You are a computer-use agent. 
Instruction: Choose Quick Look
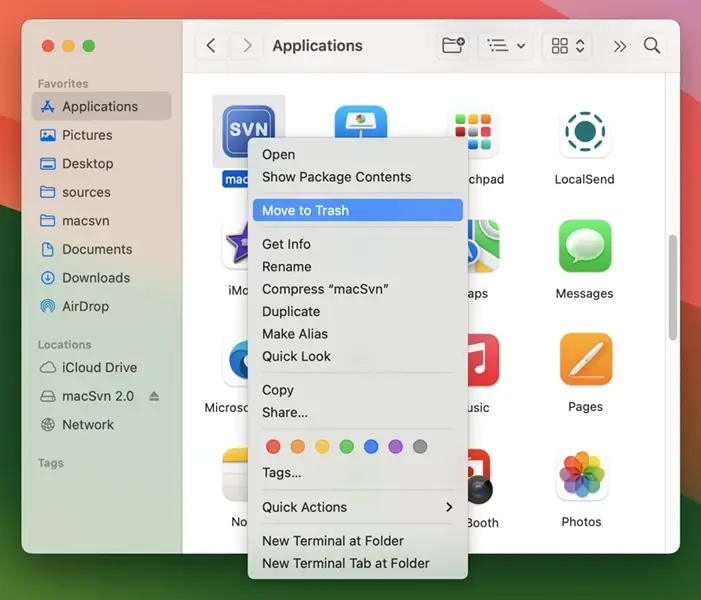coord(358,356)
